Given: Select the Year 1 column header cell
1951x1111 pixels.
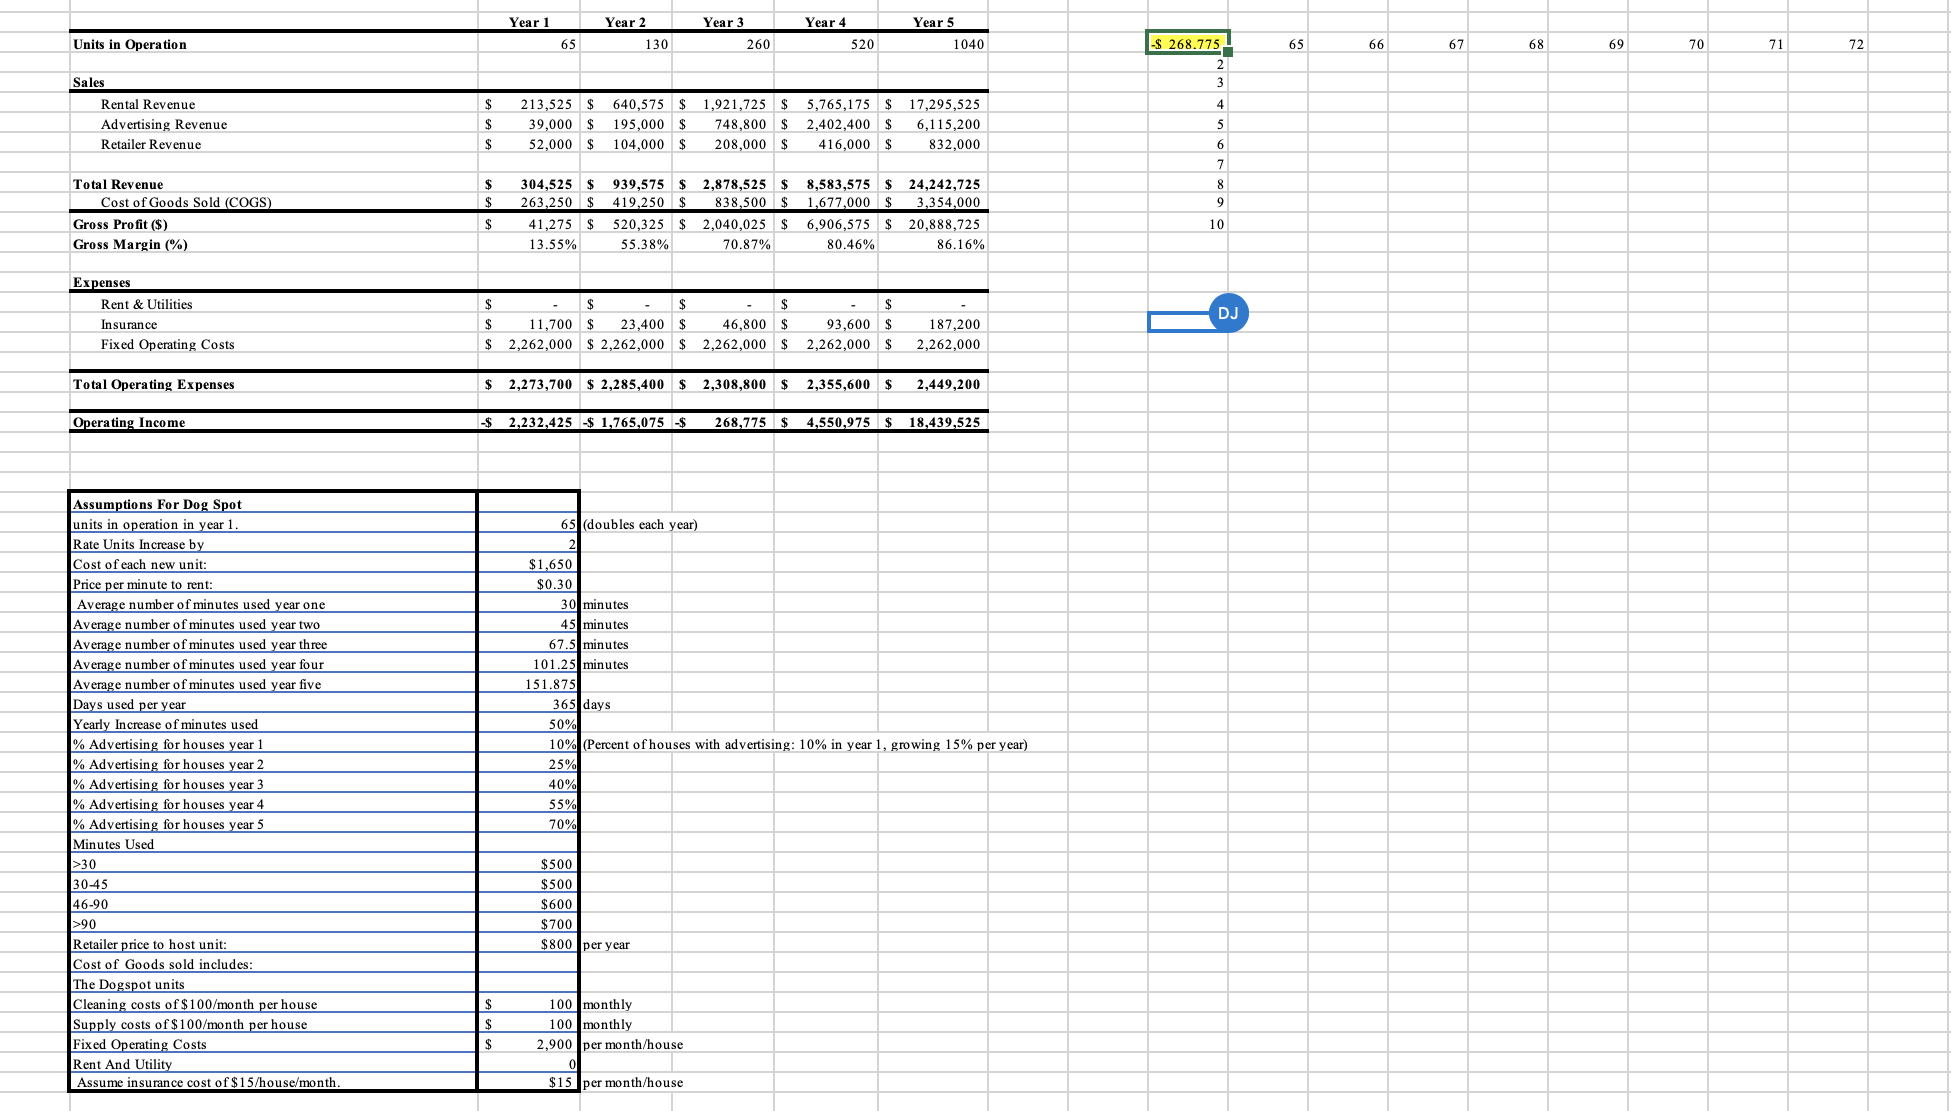Looking at the screenshot, I should 528,22.
